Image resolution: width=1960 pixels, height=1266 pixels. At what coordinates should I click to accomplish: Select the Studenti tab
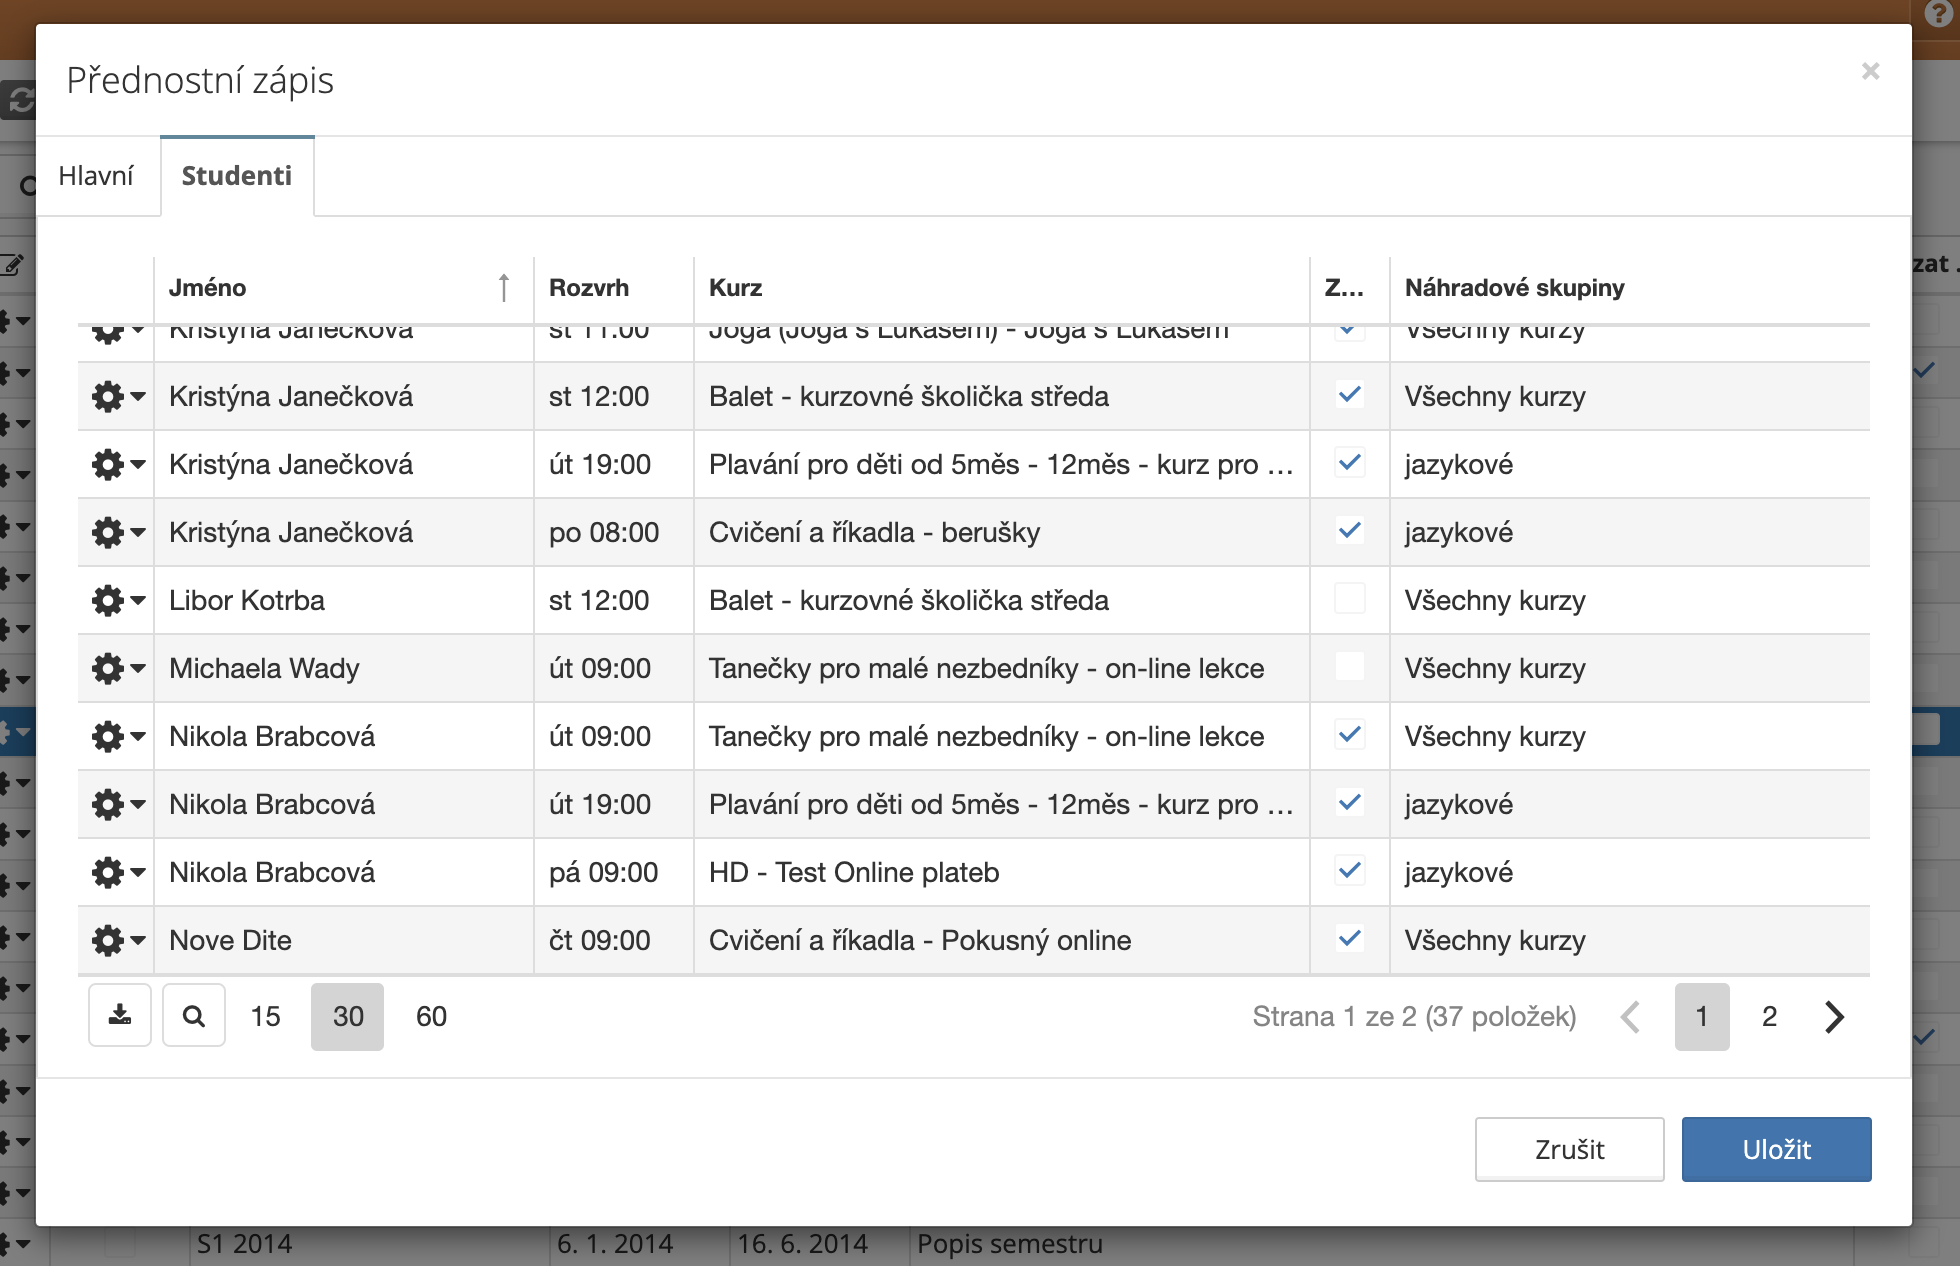[x=237, y=176]
